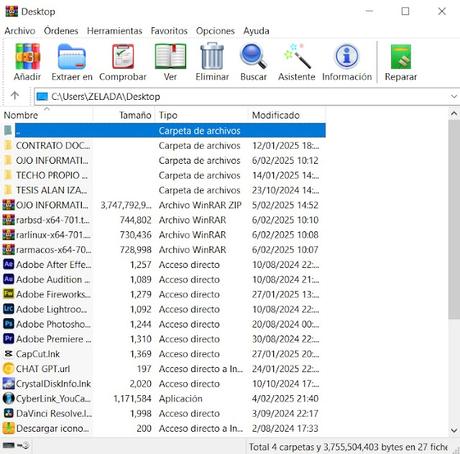Click the vertical scrollbar thumb
Screen dimensions: 460x454
pyautogui.click(x=454, y=219)
